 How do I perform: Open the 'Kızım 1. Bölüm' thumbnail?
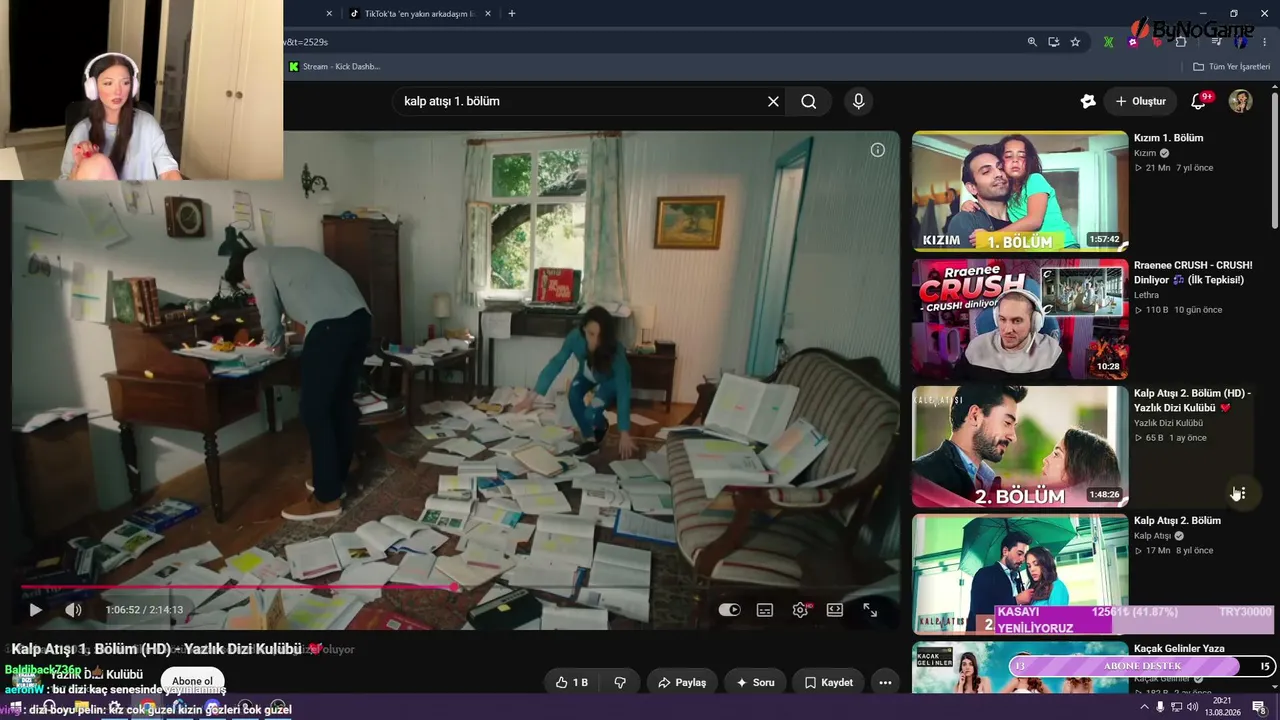pos(1020,191)
